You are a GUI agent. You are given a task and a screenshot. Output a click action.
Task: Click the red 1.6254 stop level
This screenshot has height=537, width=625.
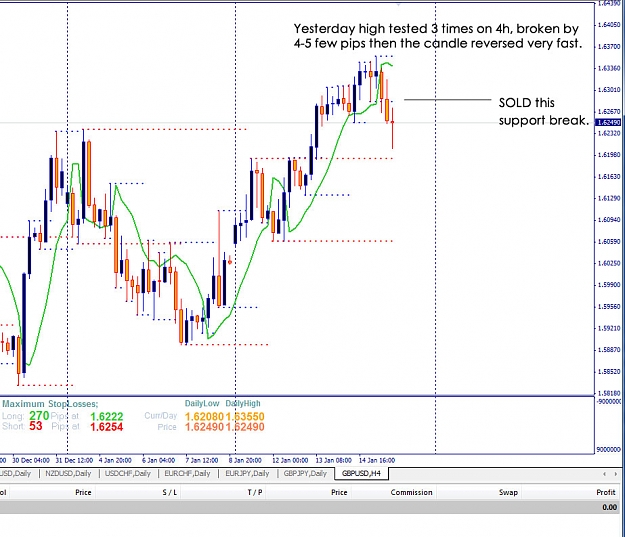tap(106, 427)
